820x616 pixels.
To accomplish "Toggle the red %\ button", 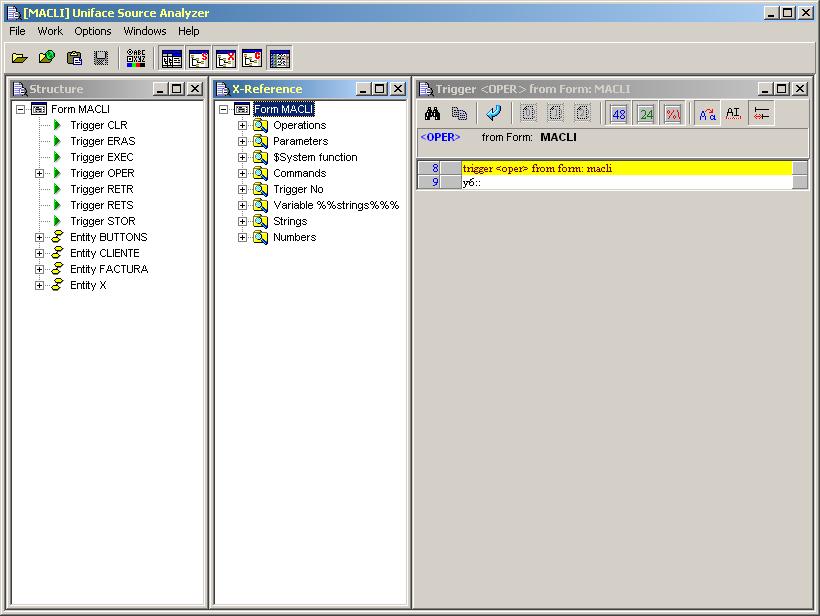I will click(673, 114).
